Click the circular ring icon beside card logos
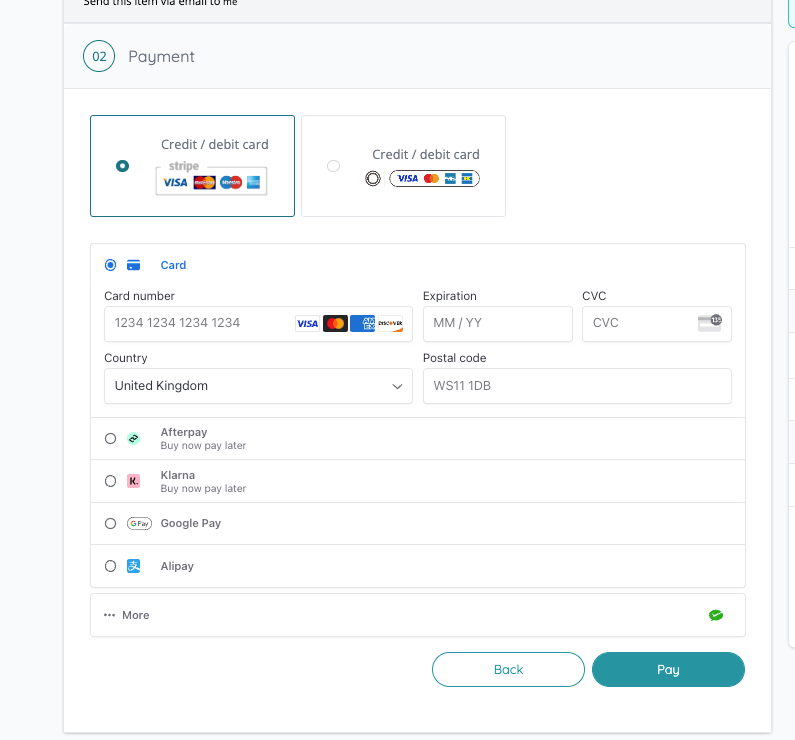The height and width of the screenshot is (740, 795). pos(373,178)
